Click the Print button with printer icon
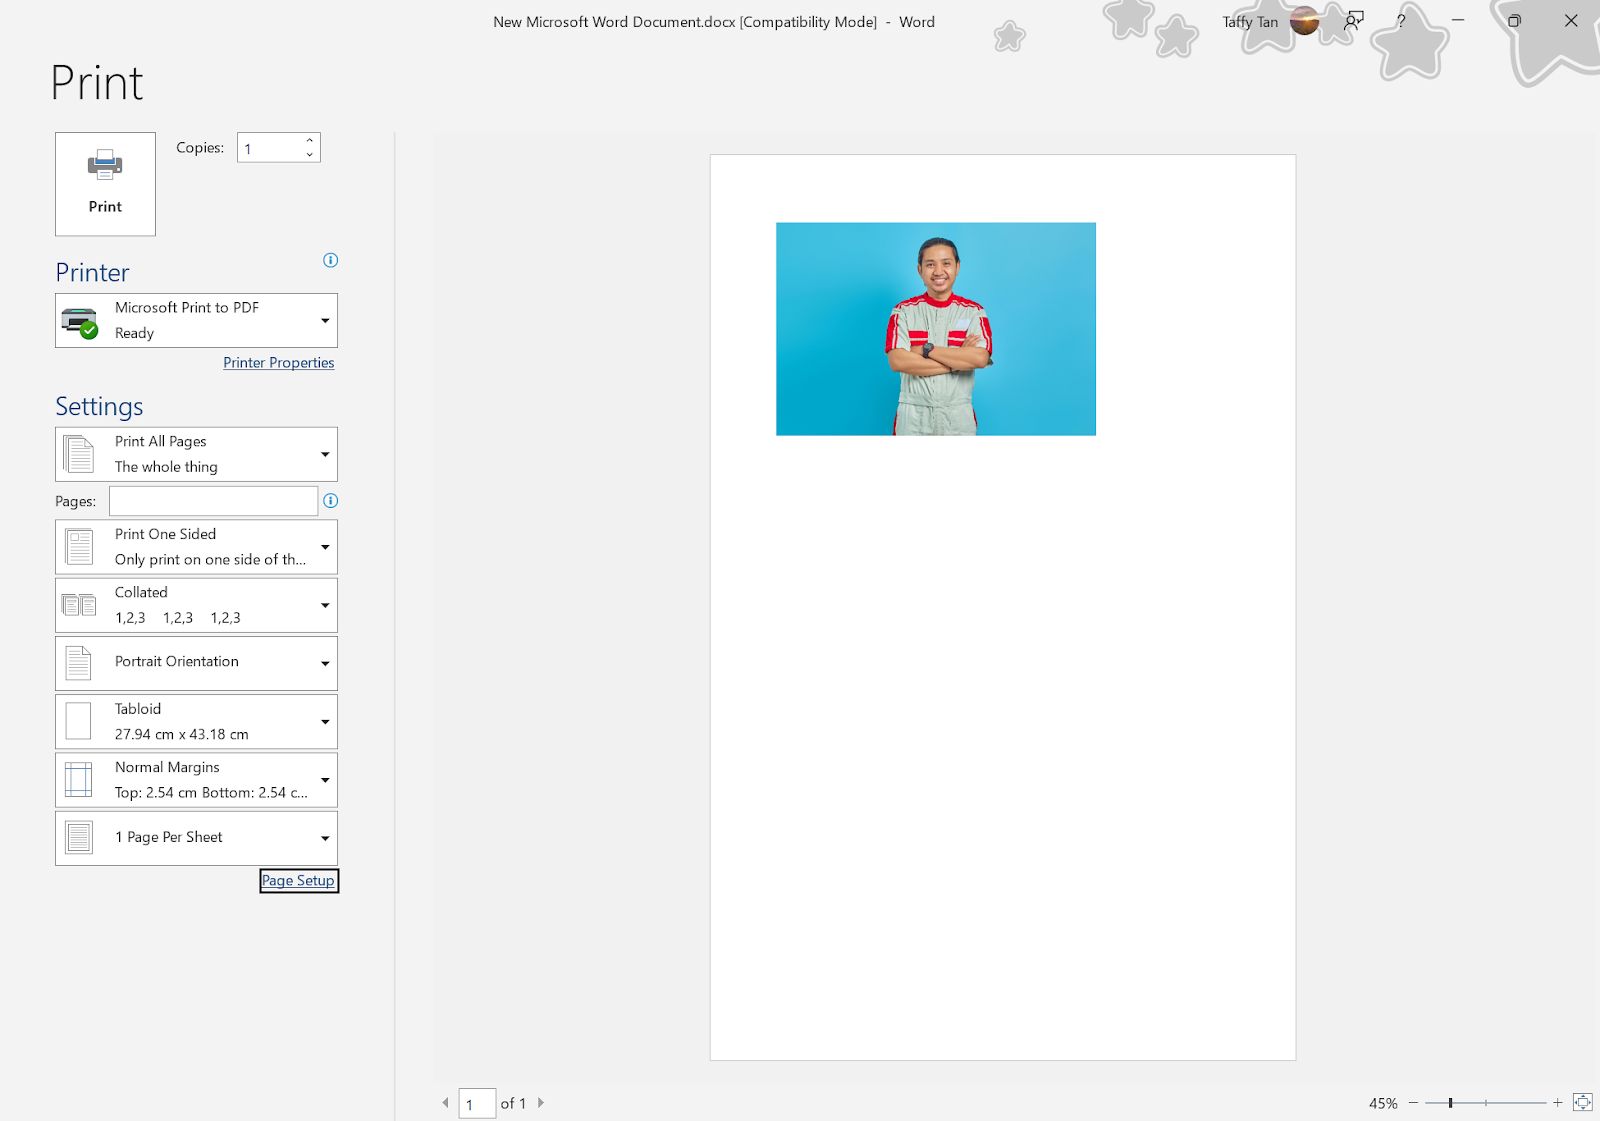Image resolution: width=1600 pixels, height=1121 pixels. (105, 184)
